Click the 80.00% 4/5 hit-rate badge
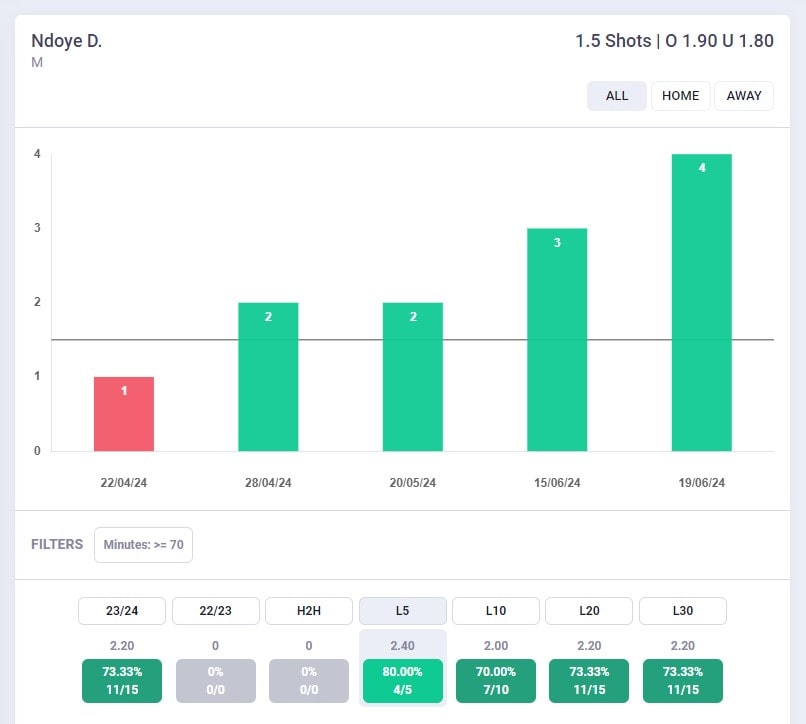 click(x=402, y=680)
